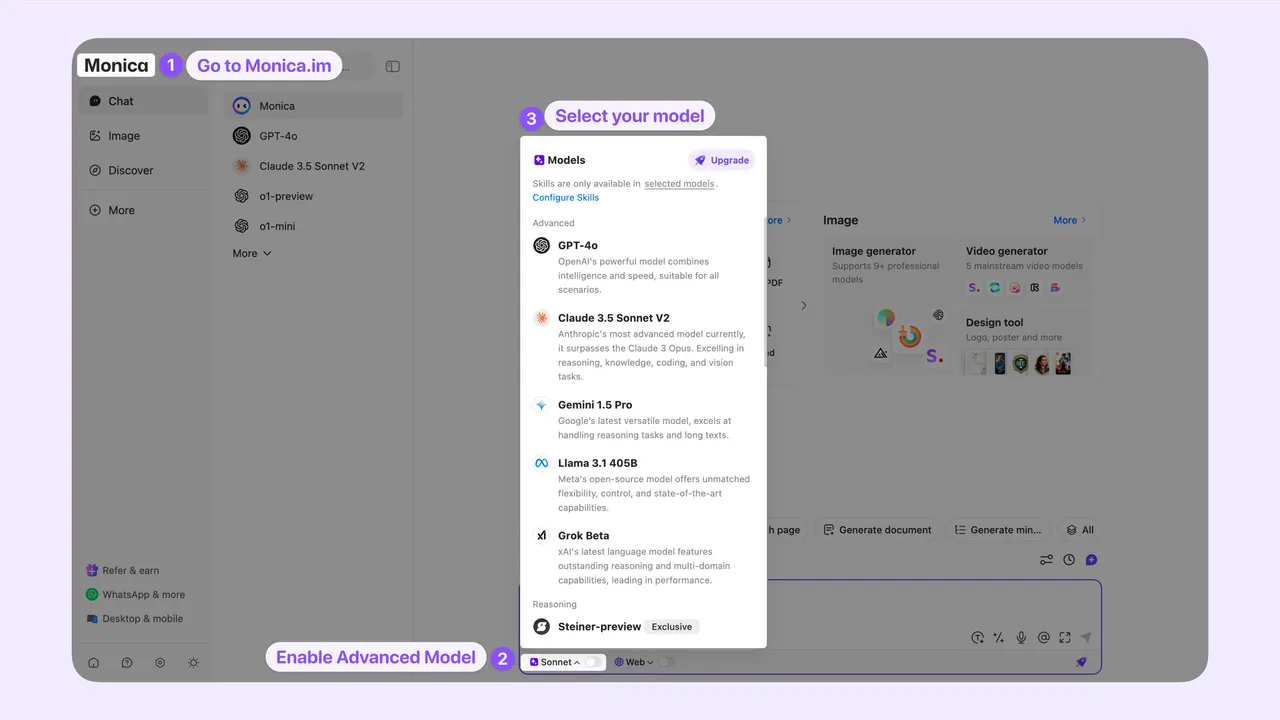Expand More under the bot list
The image size is (1280, 720).
(x=252, y=254)
